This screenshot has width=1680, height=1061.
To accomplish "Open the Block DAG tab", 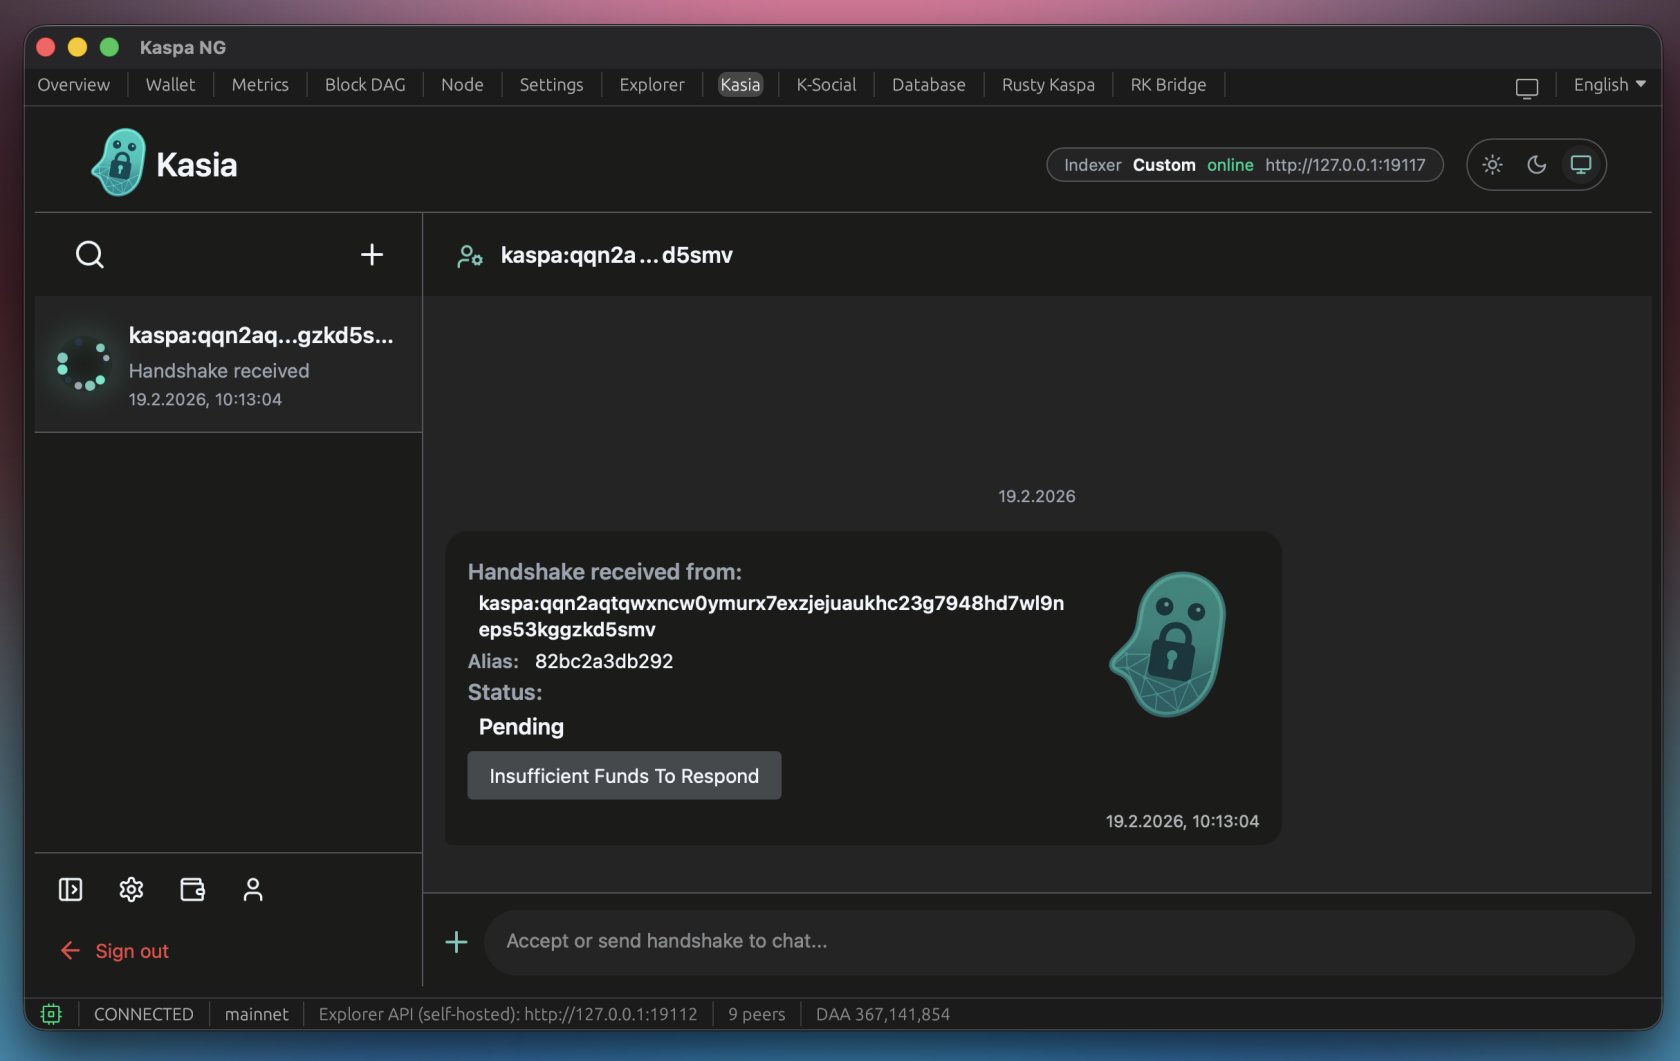I will click(365, 85).
